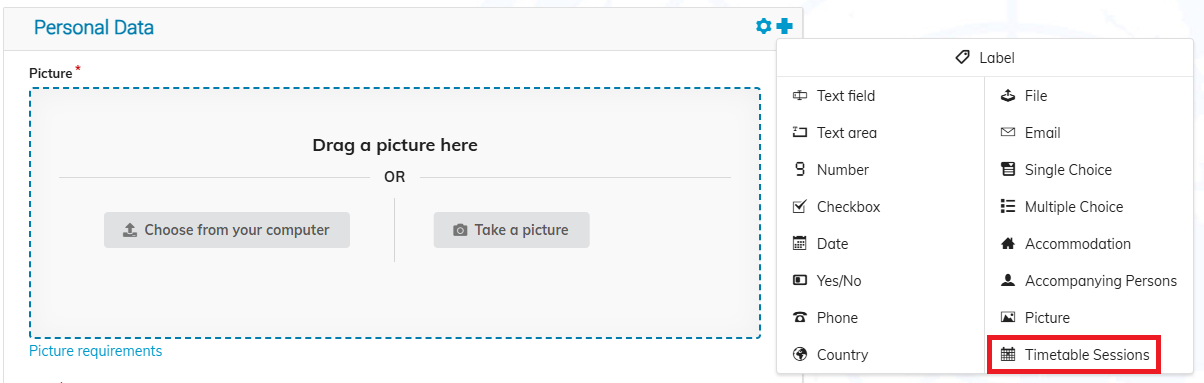Choose the Text area field type

pyautogui.click(x=881, y=133)
